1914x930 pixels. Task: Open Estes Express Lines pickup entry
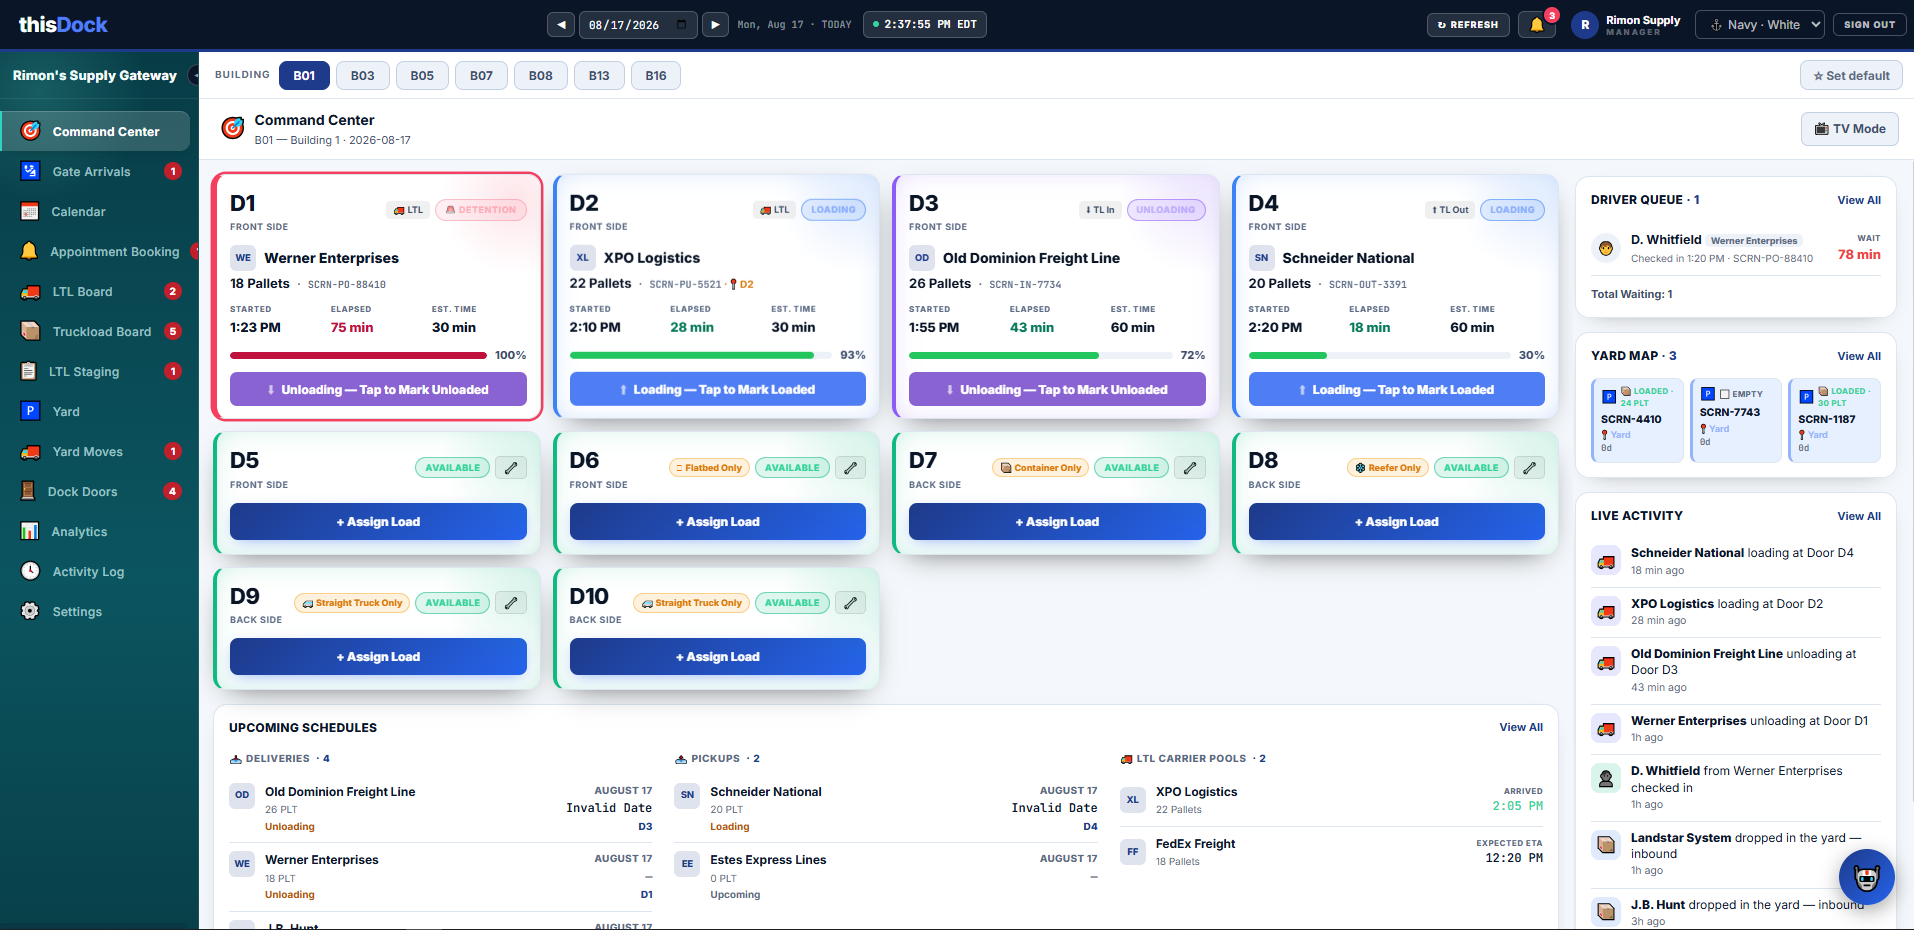coord(886,876)
